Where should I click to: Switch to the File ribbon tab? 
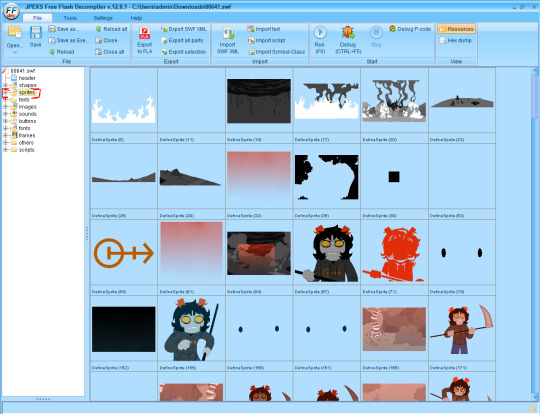pos(37,18)
